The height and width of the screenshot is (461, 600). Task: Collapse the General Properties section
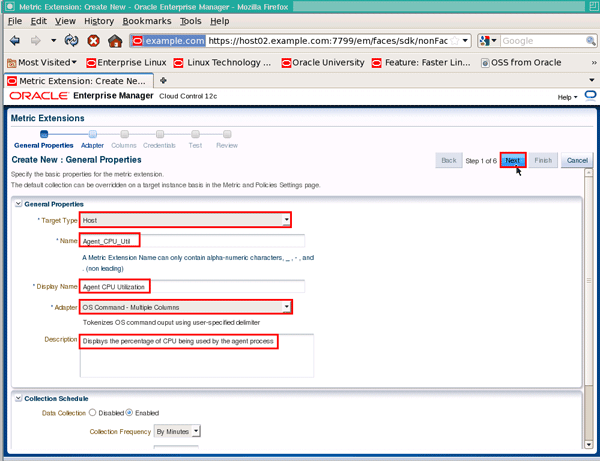18,204
